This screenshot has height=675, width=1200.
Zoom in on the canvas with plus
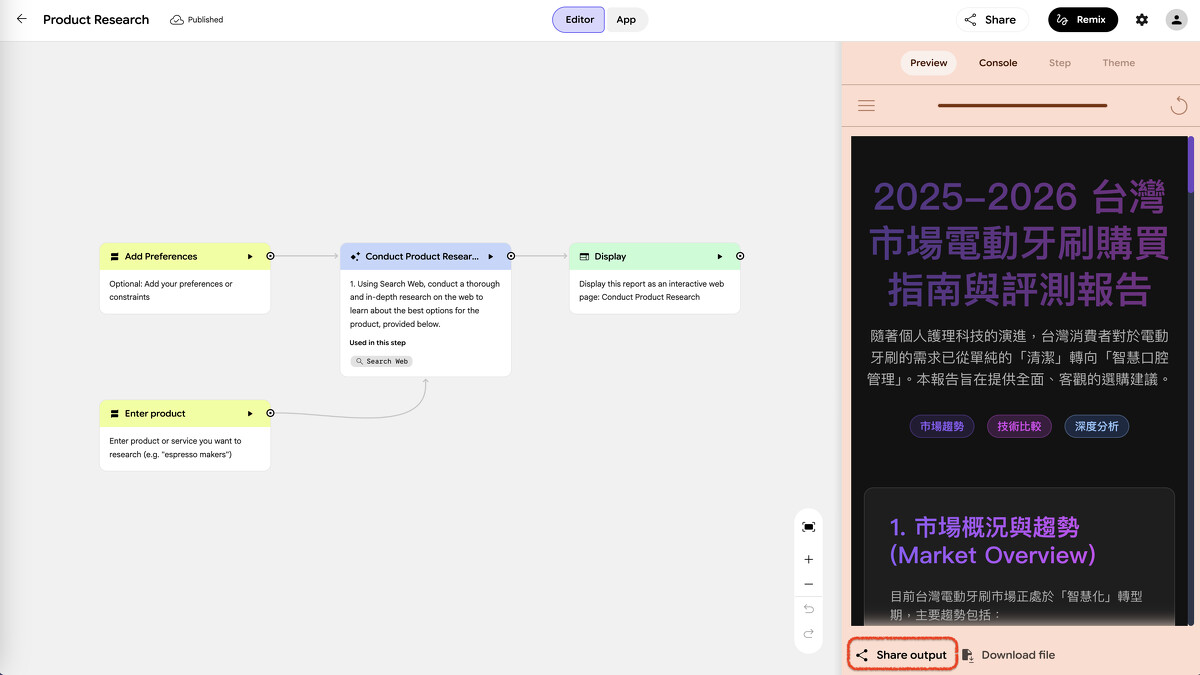coord(809,560)
